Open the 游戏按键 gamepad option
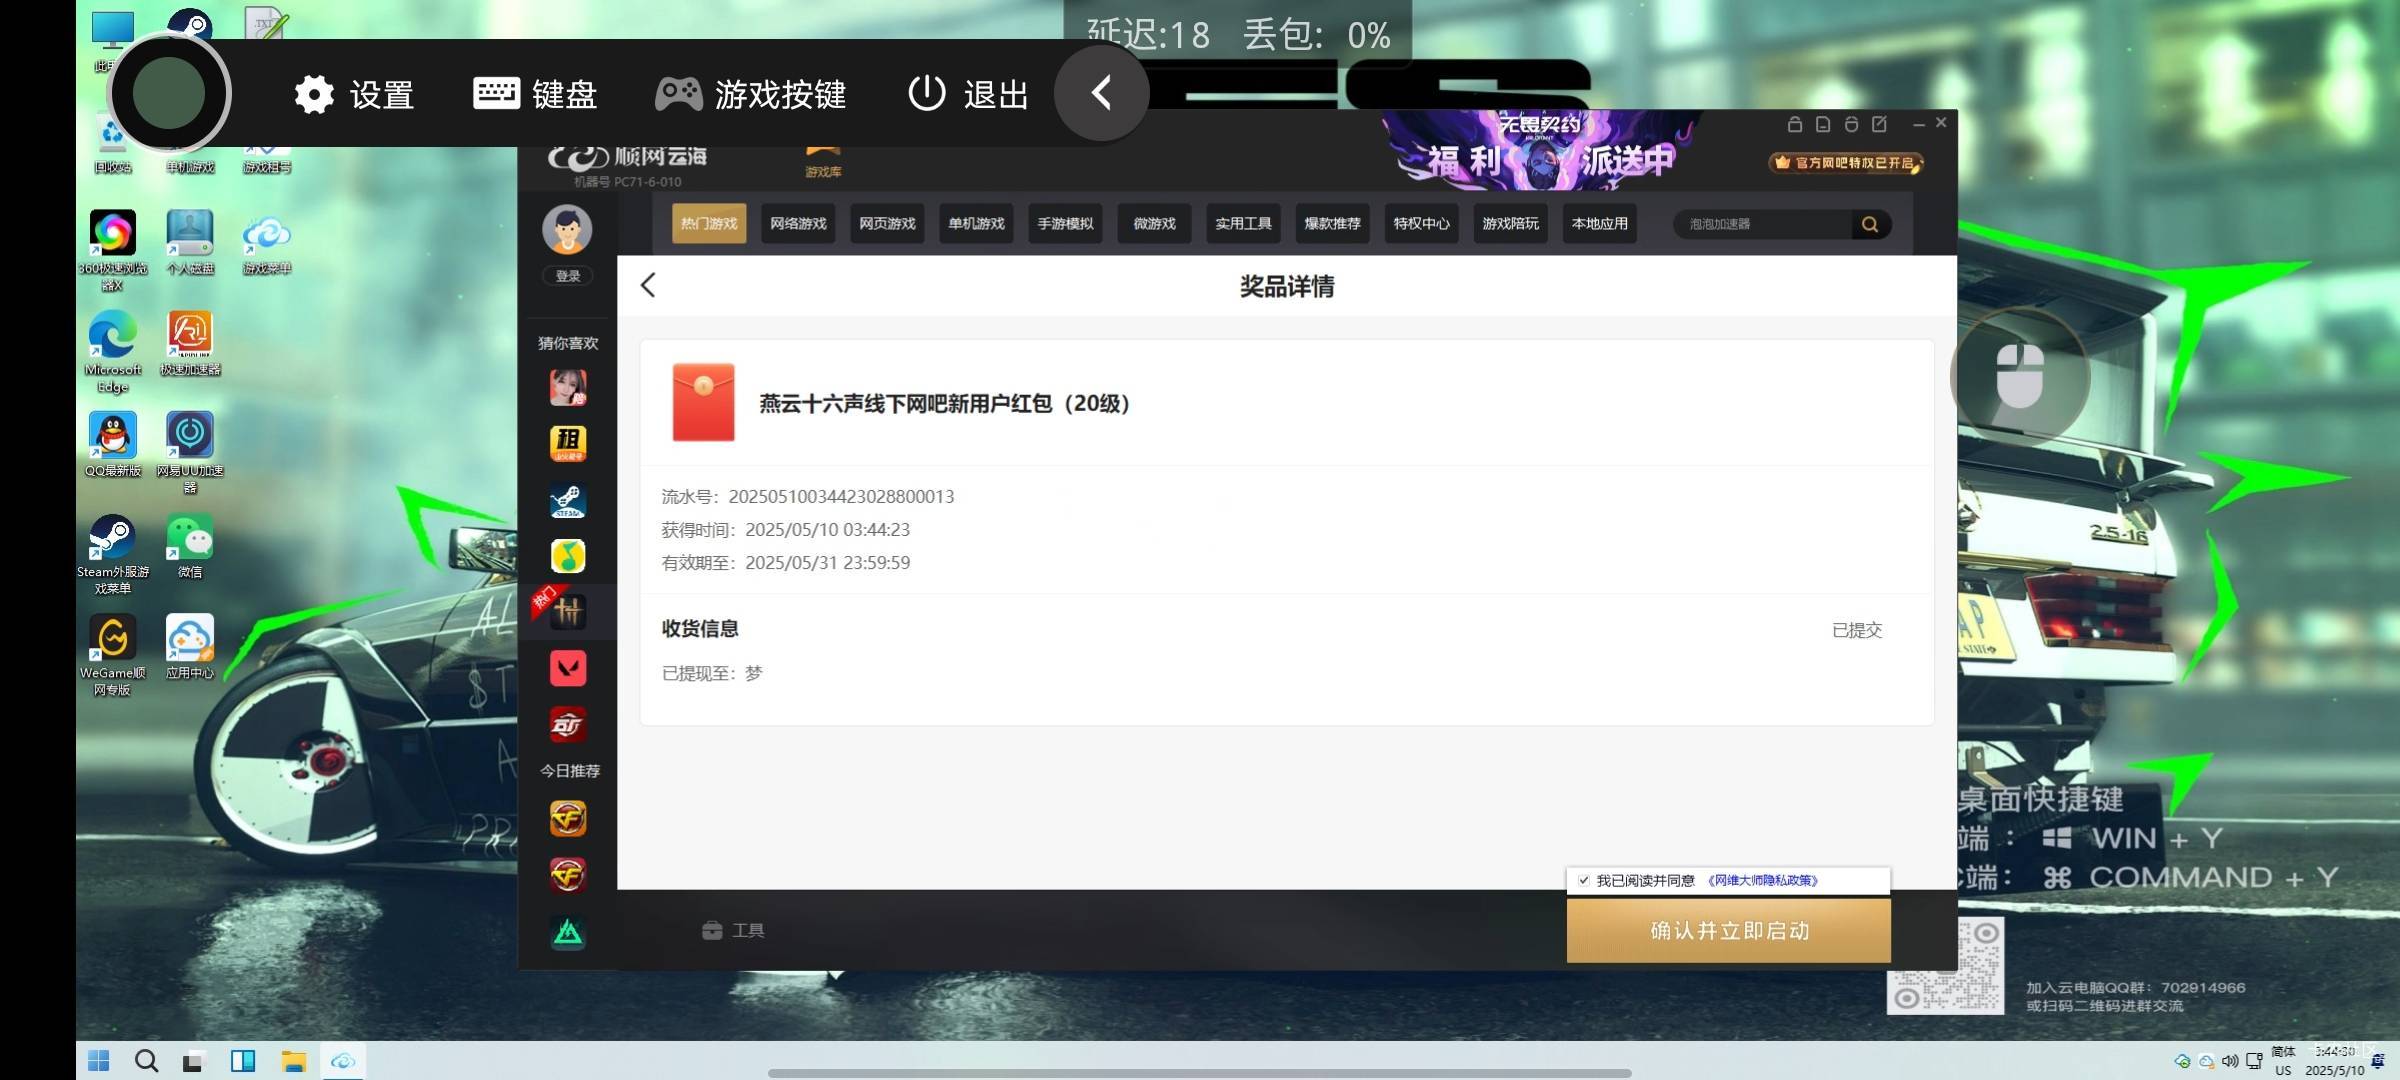2400x1080 pixels. point(750,95)
